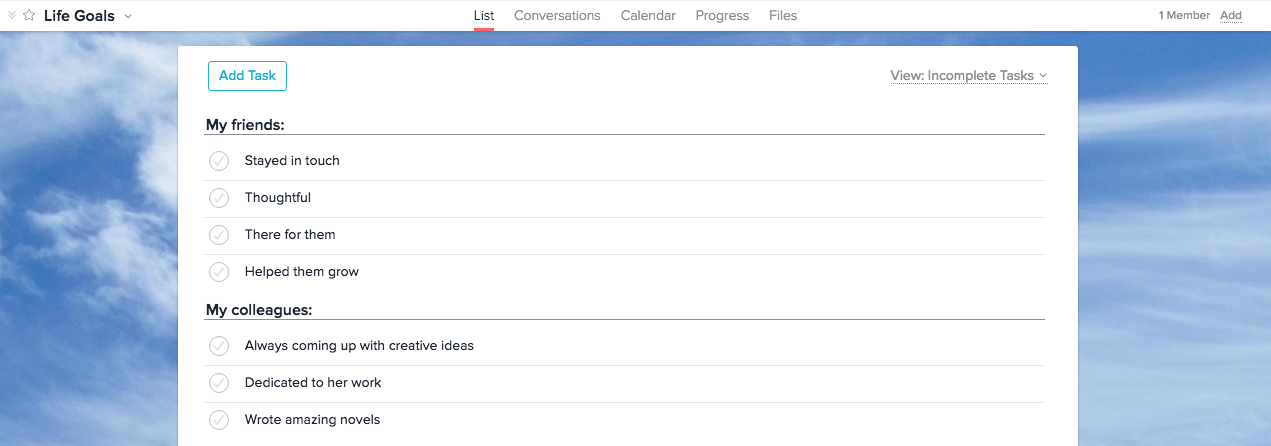Image resolution: width=1271 pixels, height=446 pixels.
Task: Complete the 'Wrote amazing novels' task
Action: [x=219, y=420]
